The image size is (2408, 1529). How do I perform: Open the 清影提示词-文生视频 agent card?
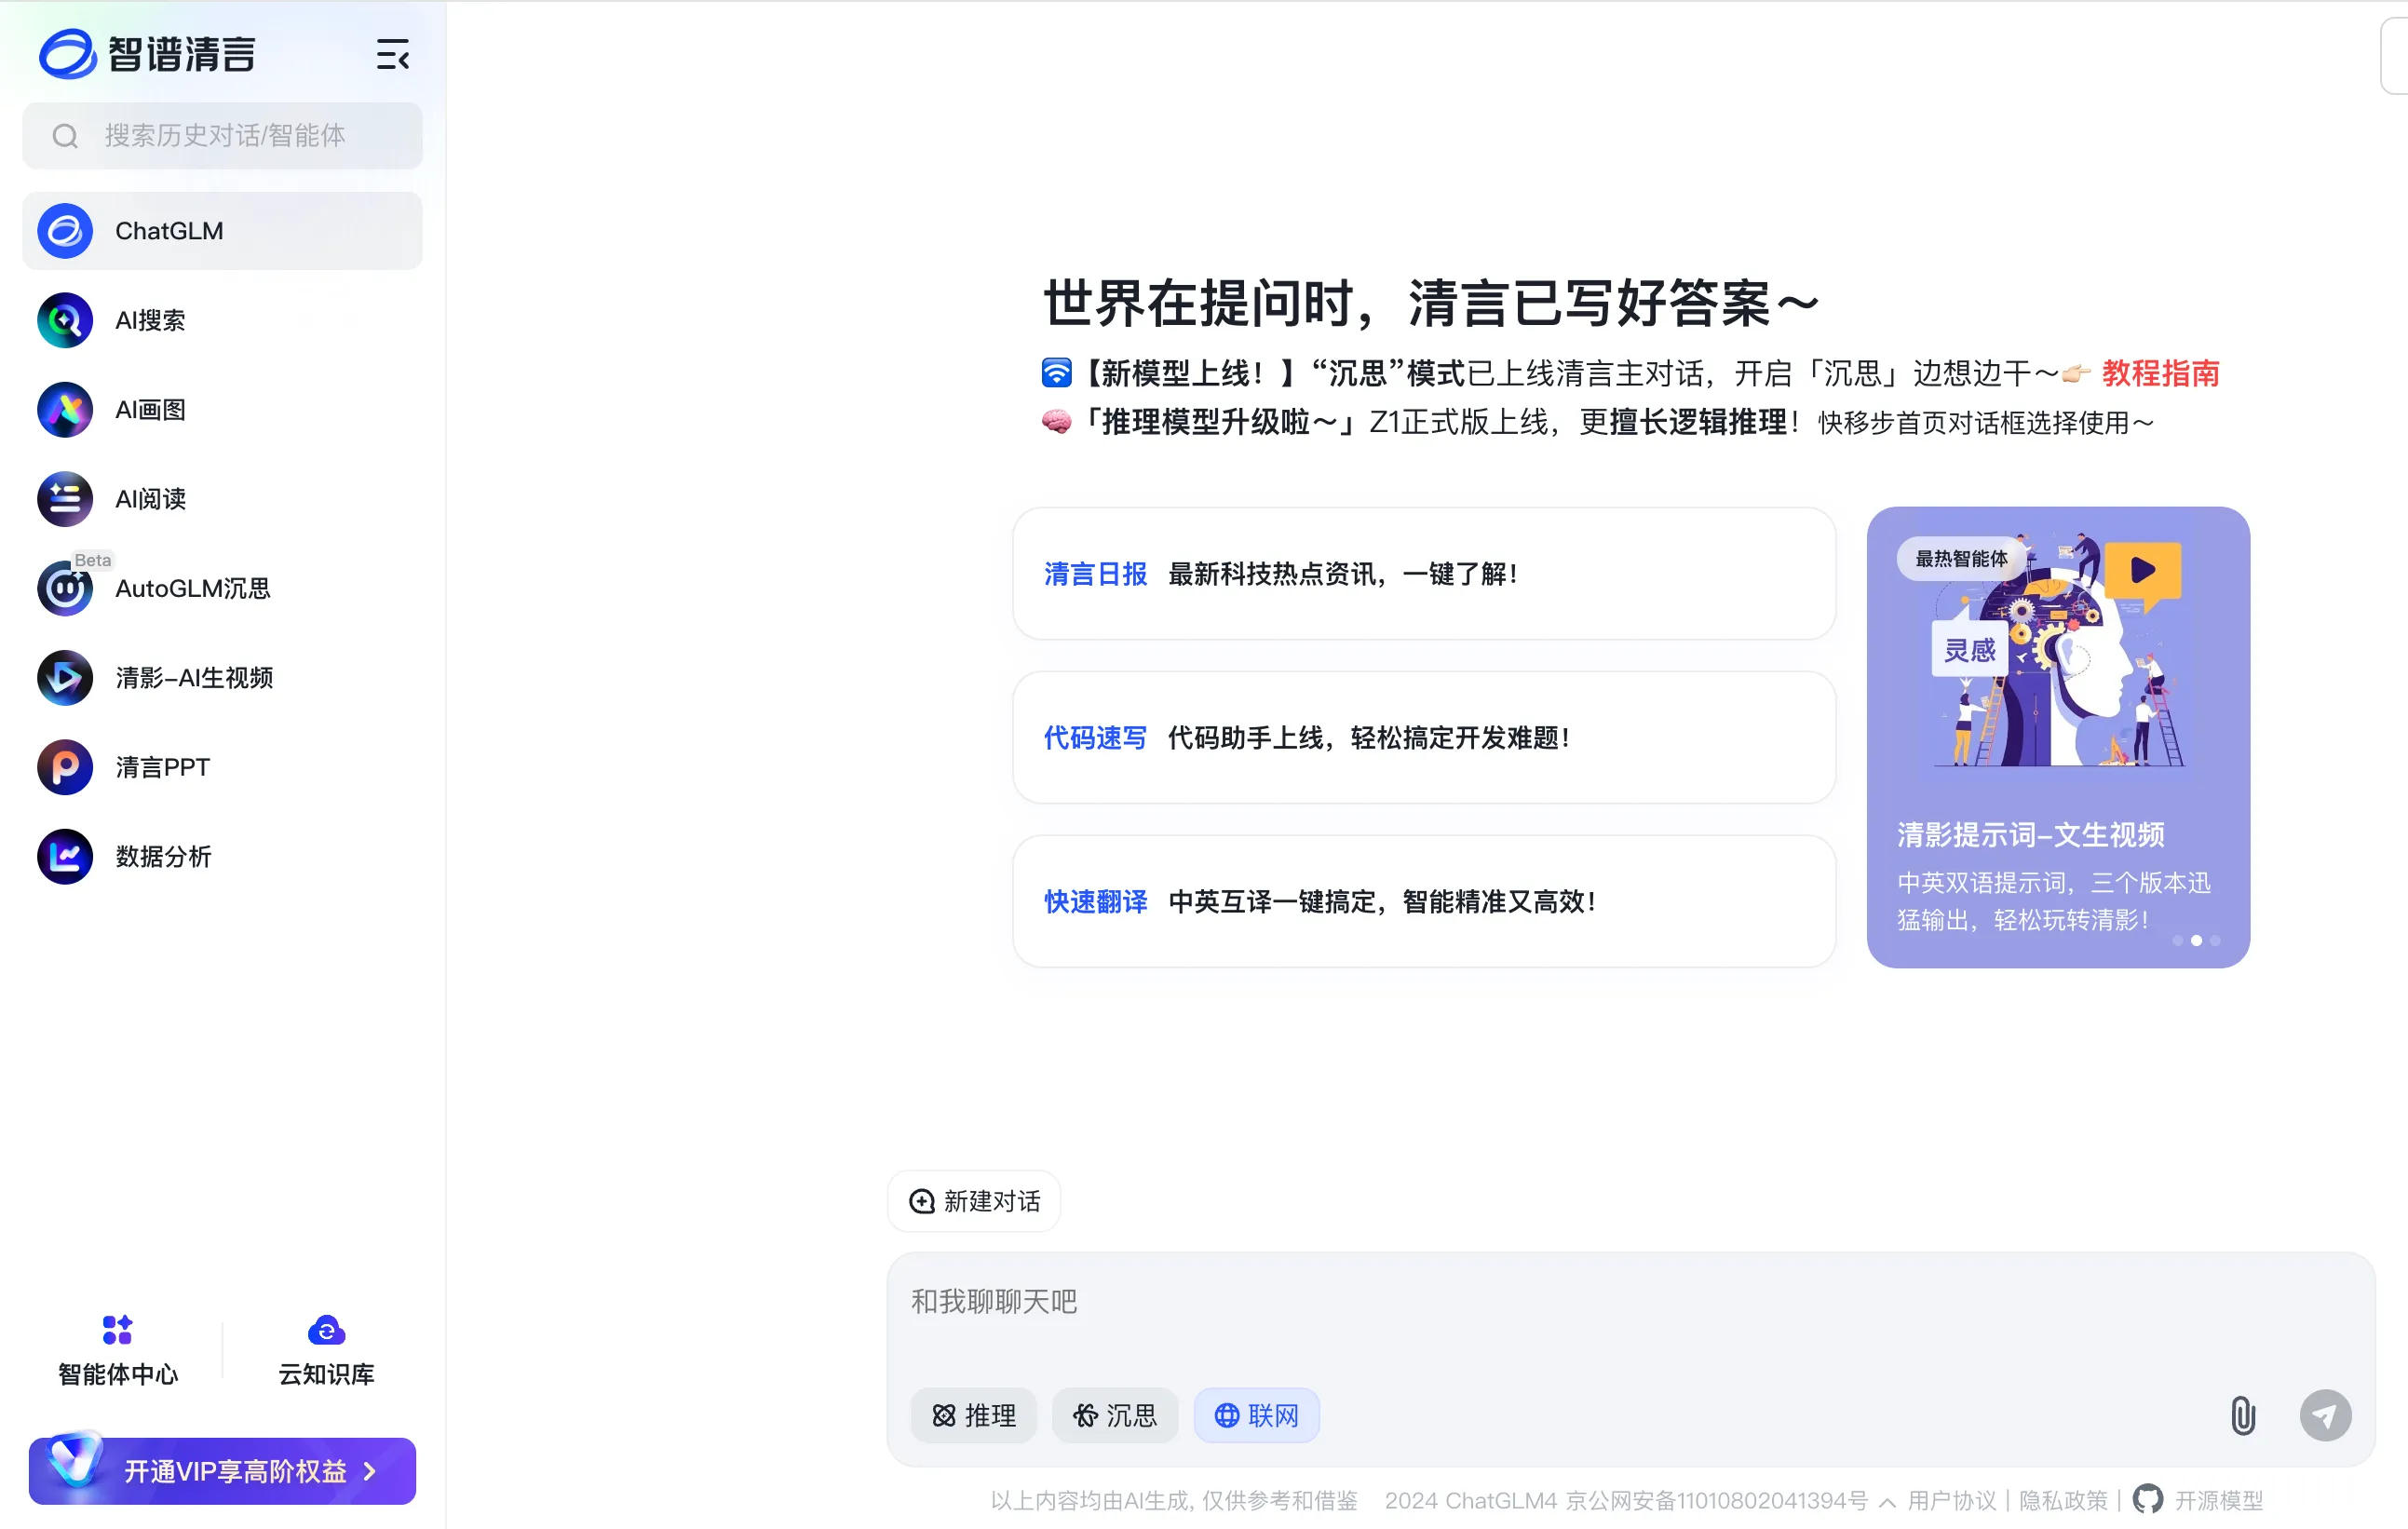[2058, 738]
